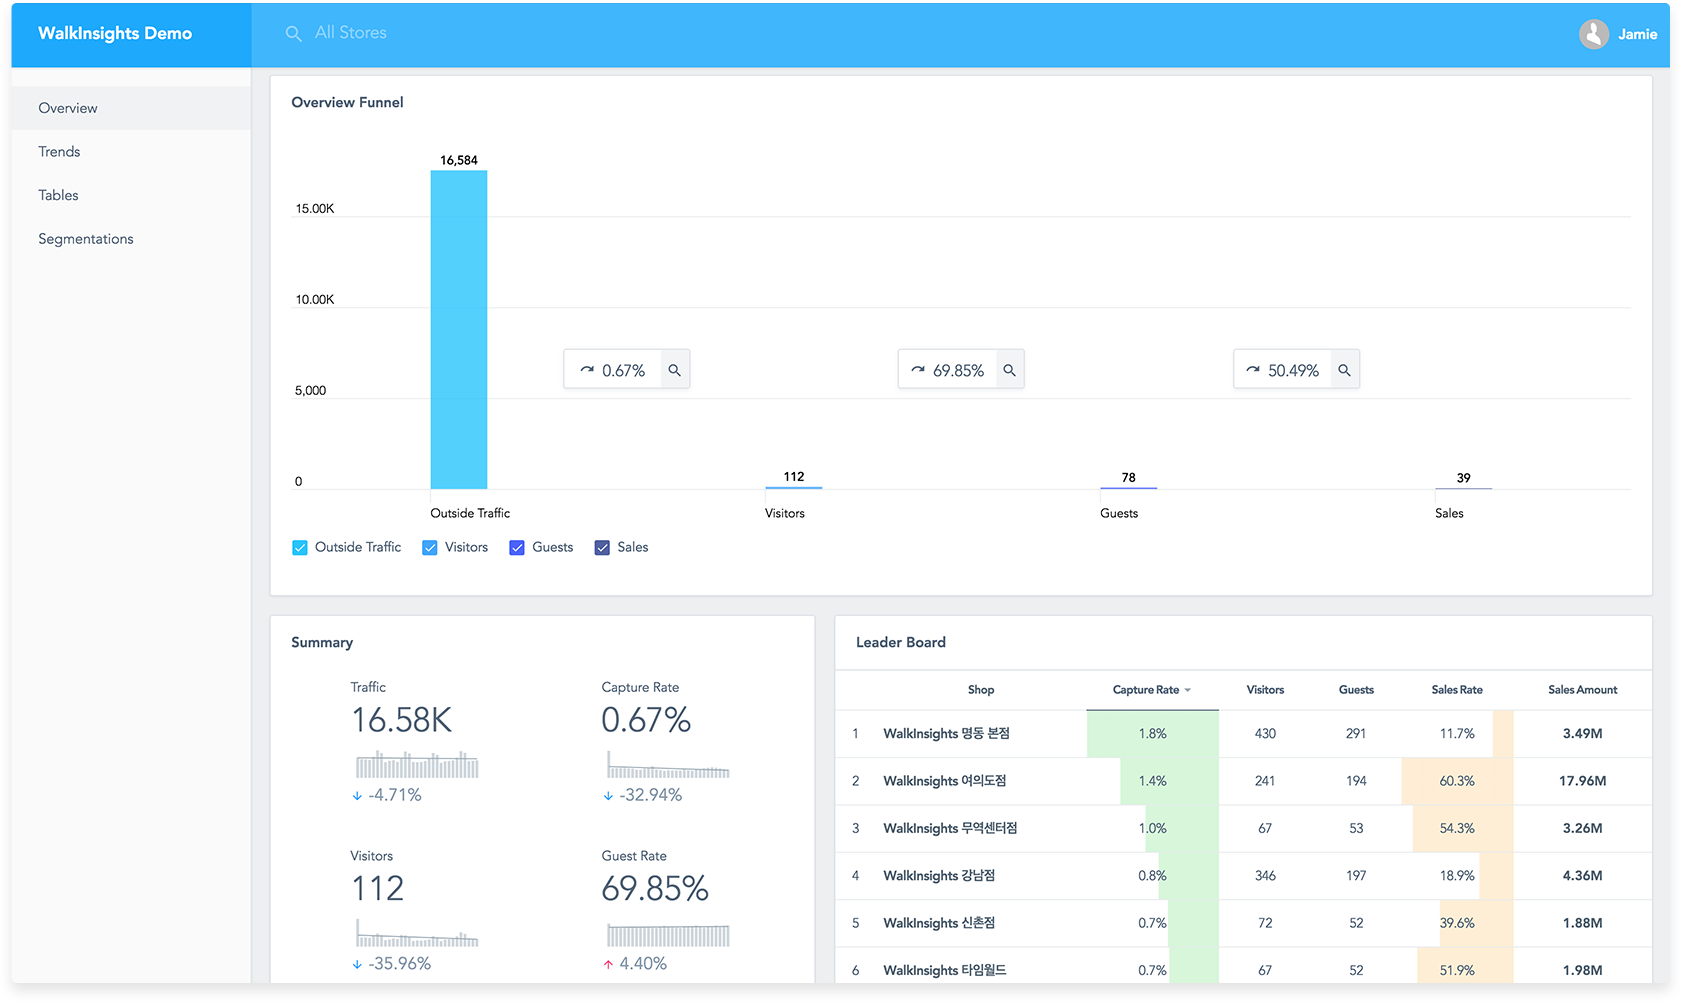Toggle the Sales legend checkbox
Image resolution: width=1681 pixels, height=1002 pixels.
[x=602, y=548]
